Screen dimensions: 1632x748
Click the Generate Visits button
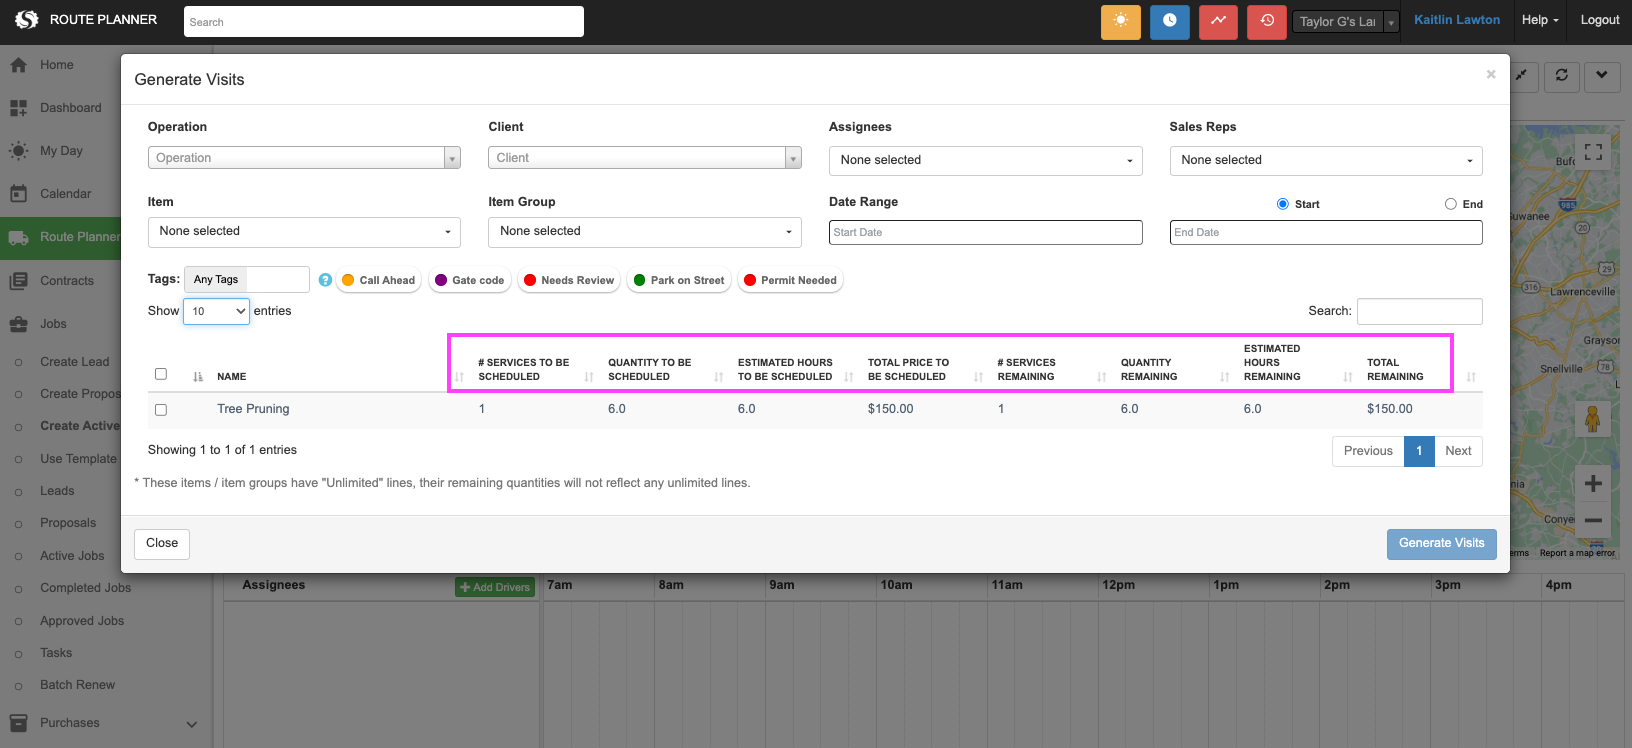click(1441, 543)
